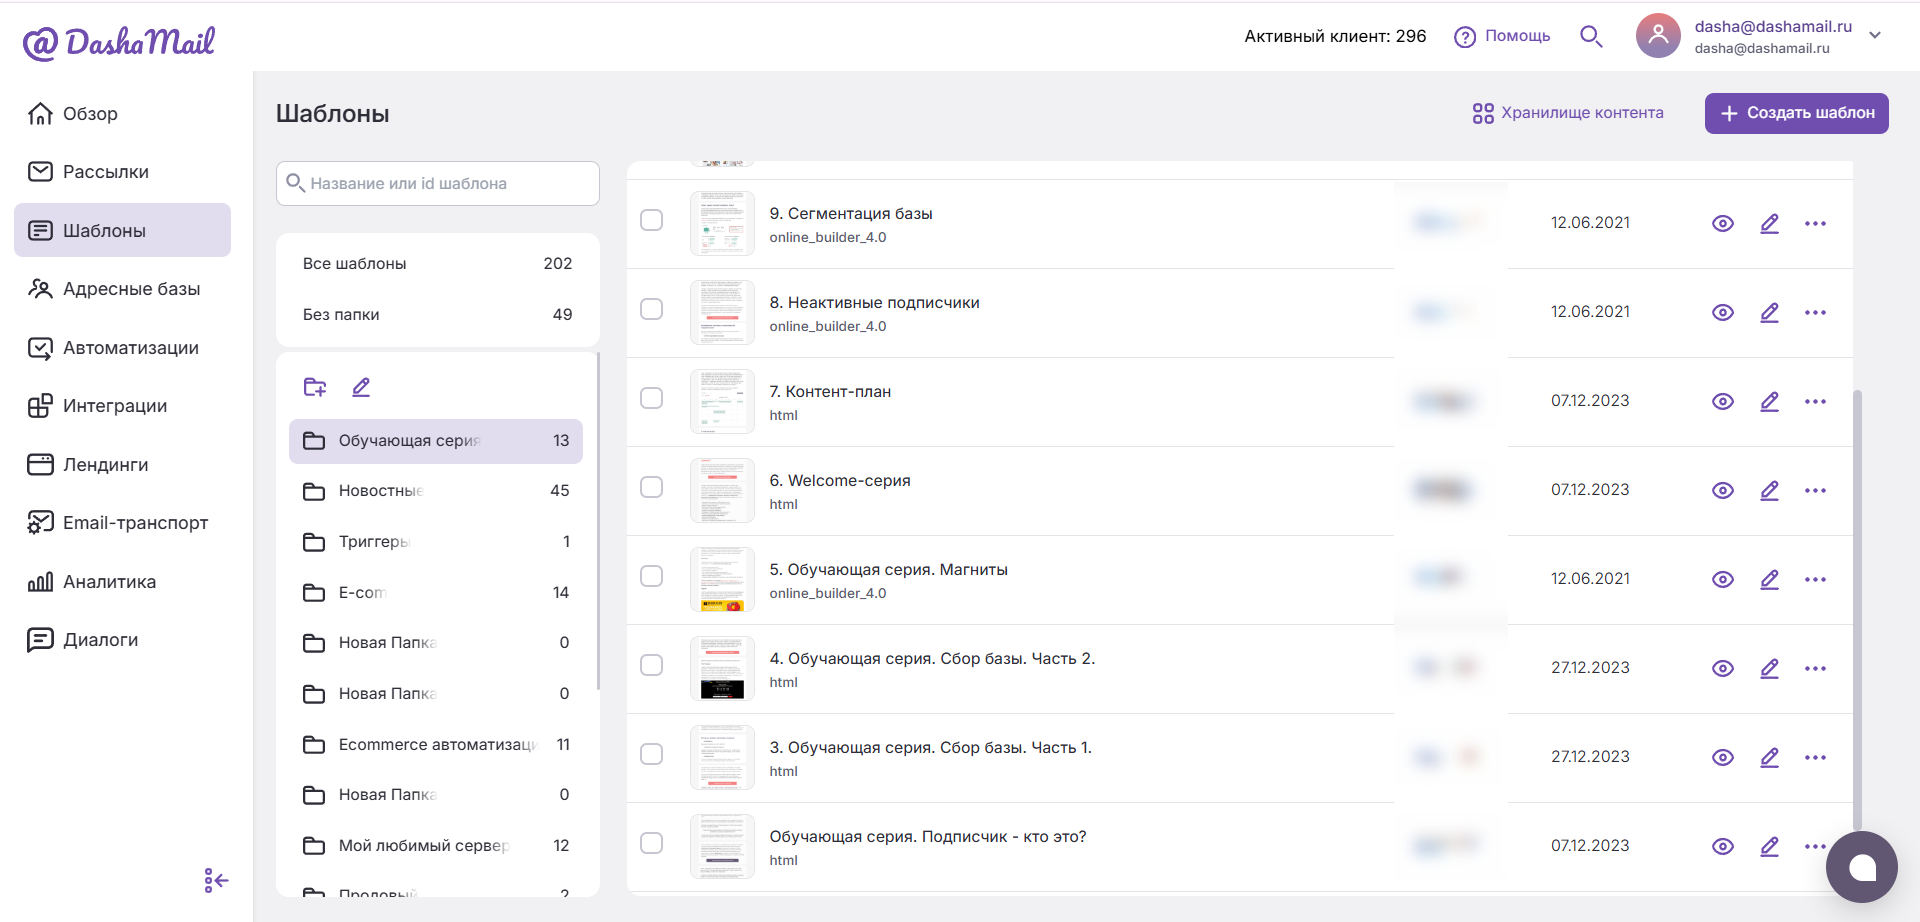Preview 5. Магниты template with eye icon
The image size is (1920, 922).
pyautogui.click(x=1722, y=580)
